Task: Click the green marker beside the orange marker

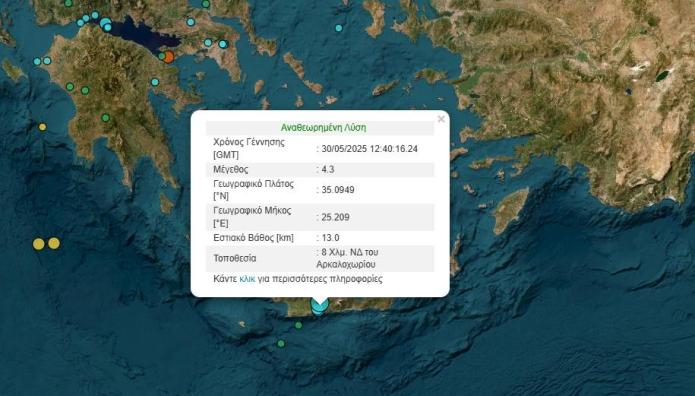Action: [162, 56]
